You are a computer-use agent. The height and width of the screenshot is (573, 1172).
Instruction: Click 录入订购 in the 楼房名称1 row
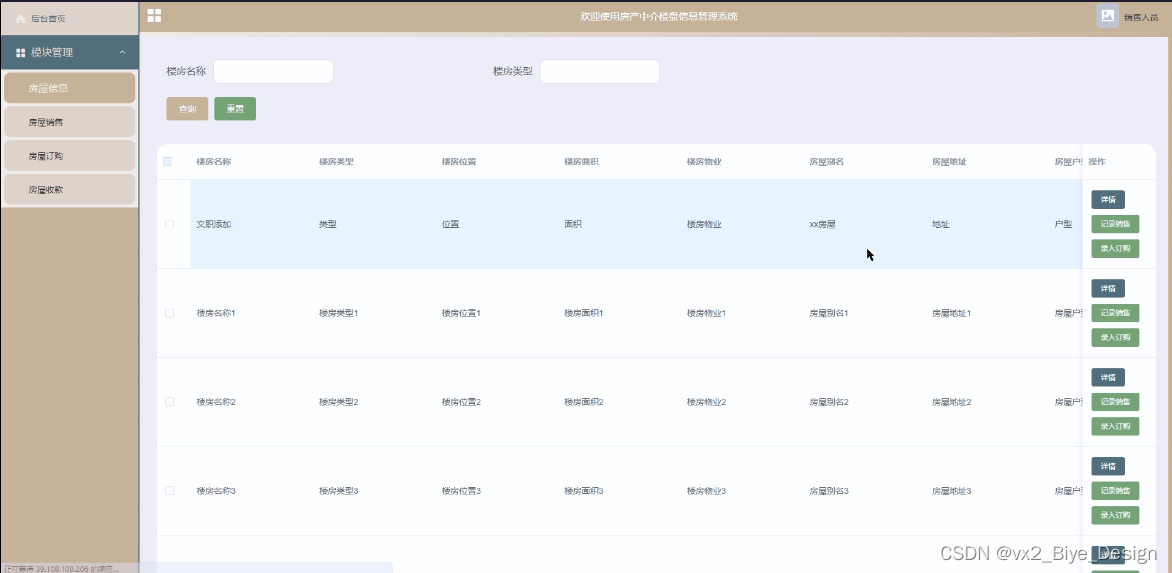pos(1115,337)
